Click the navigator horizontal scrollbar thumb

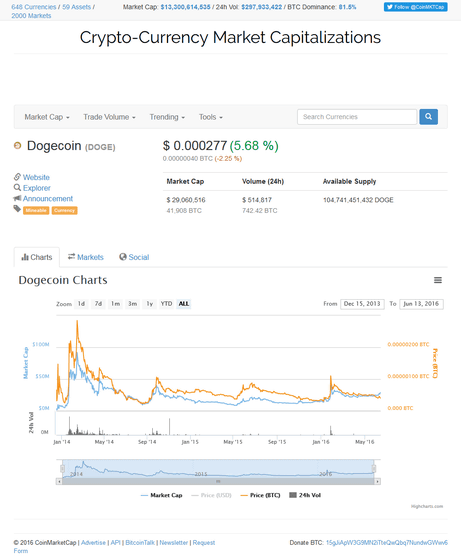[218, 481]
